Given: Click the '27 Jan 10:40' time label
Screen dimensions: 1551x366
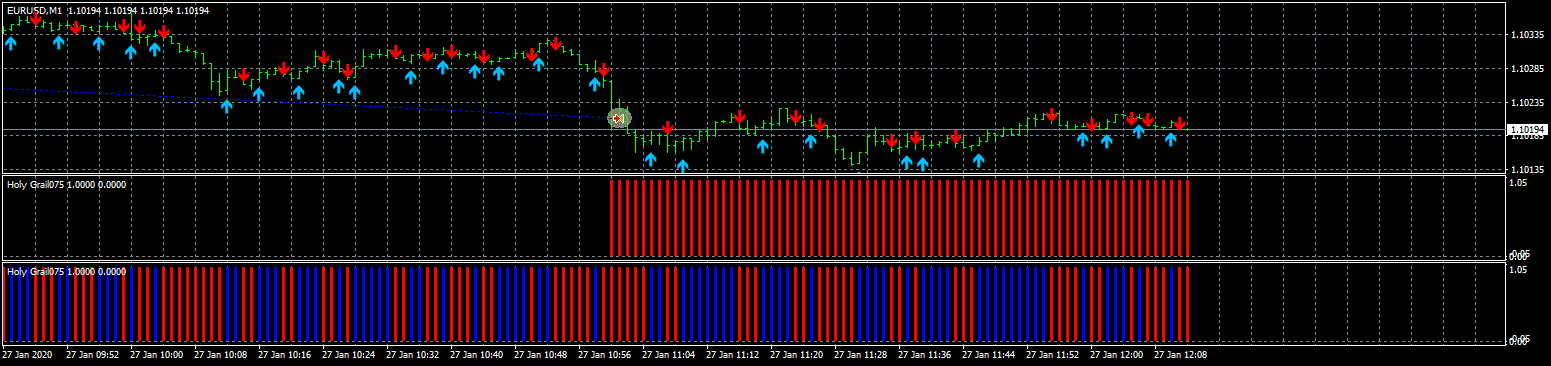Looking at the screenshot, I should (476, 354).
